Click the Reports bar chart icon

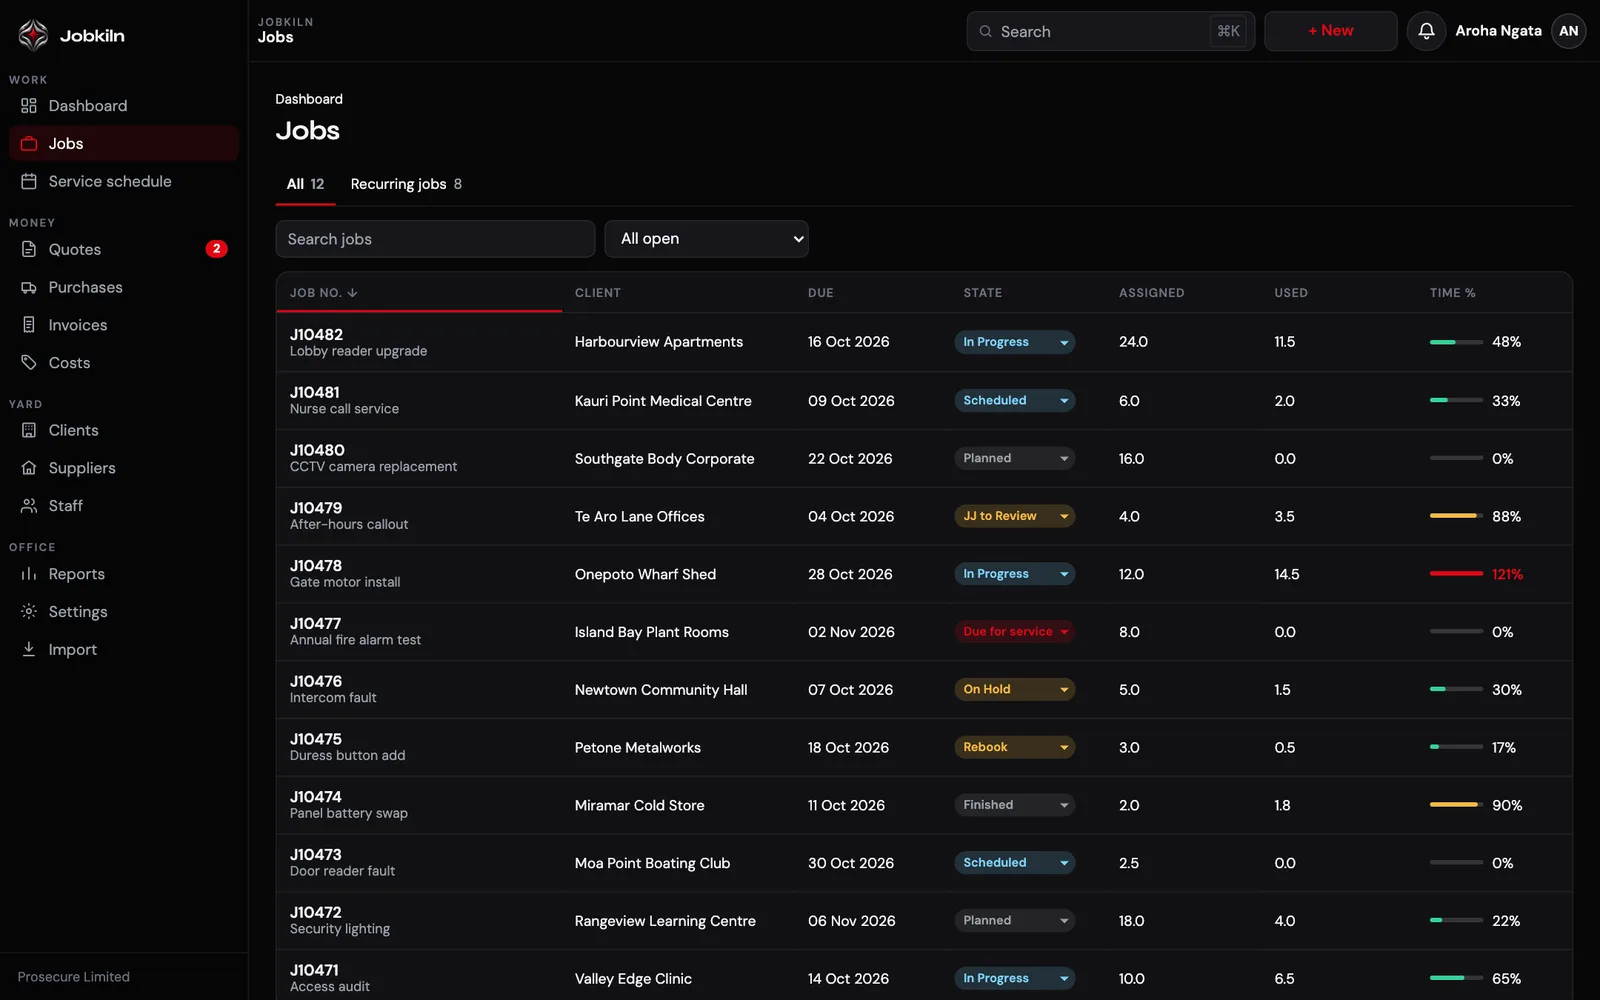pos(29,574)
